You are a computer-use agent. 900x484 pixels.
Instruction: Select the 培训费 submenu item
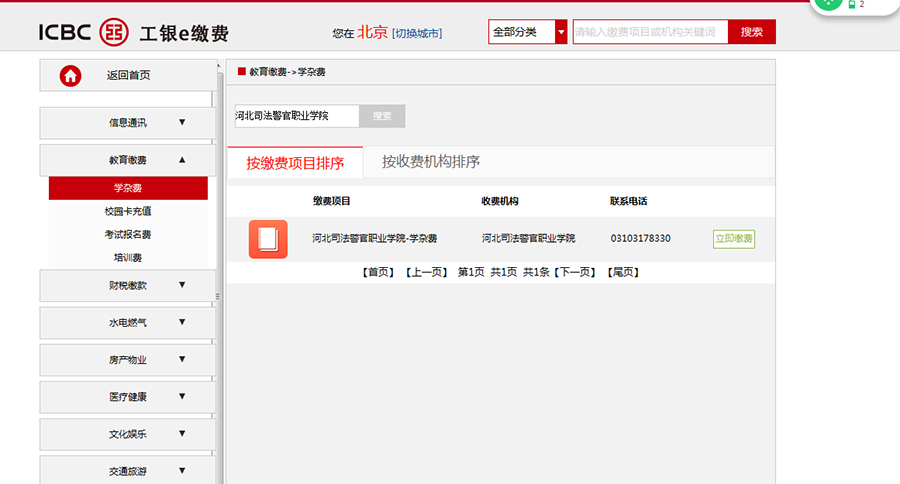(128, 258)
